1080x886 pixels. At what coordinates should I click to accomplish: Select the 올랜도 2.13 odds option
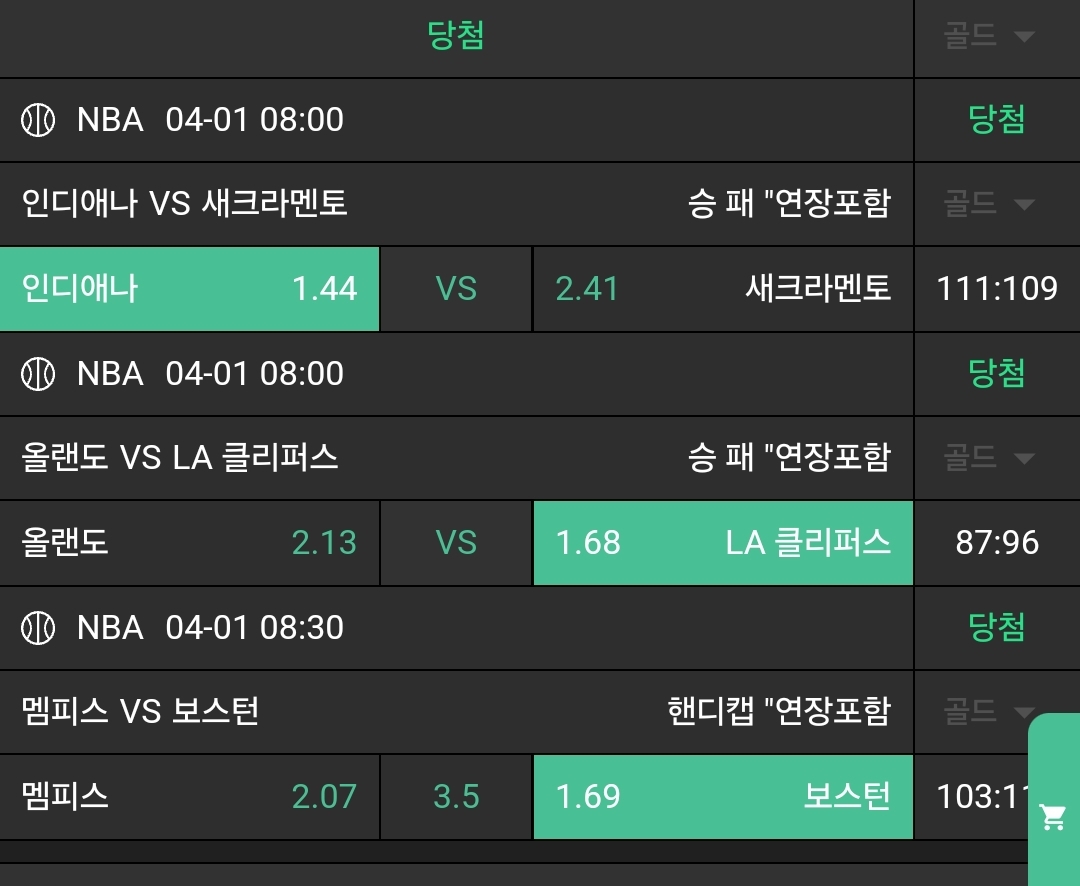[189, 543]
